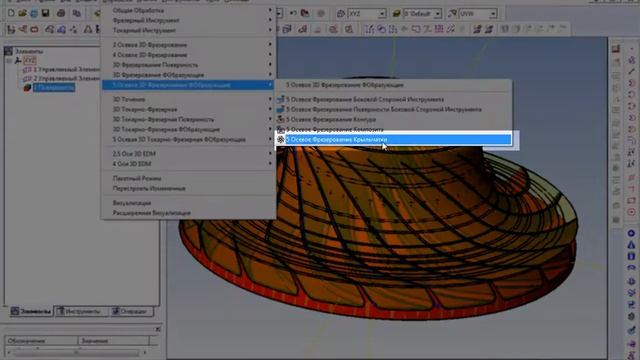Expand the 2.5 Оси 3D EDM submenu
640x360 pixels.
188,153
